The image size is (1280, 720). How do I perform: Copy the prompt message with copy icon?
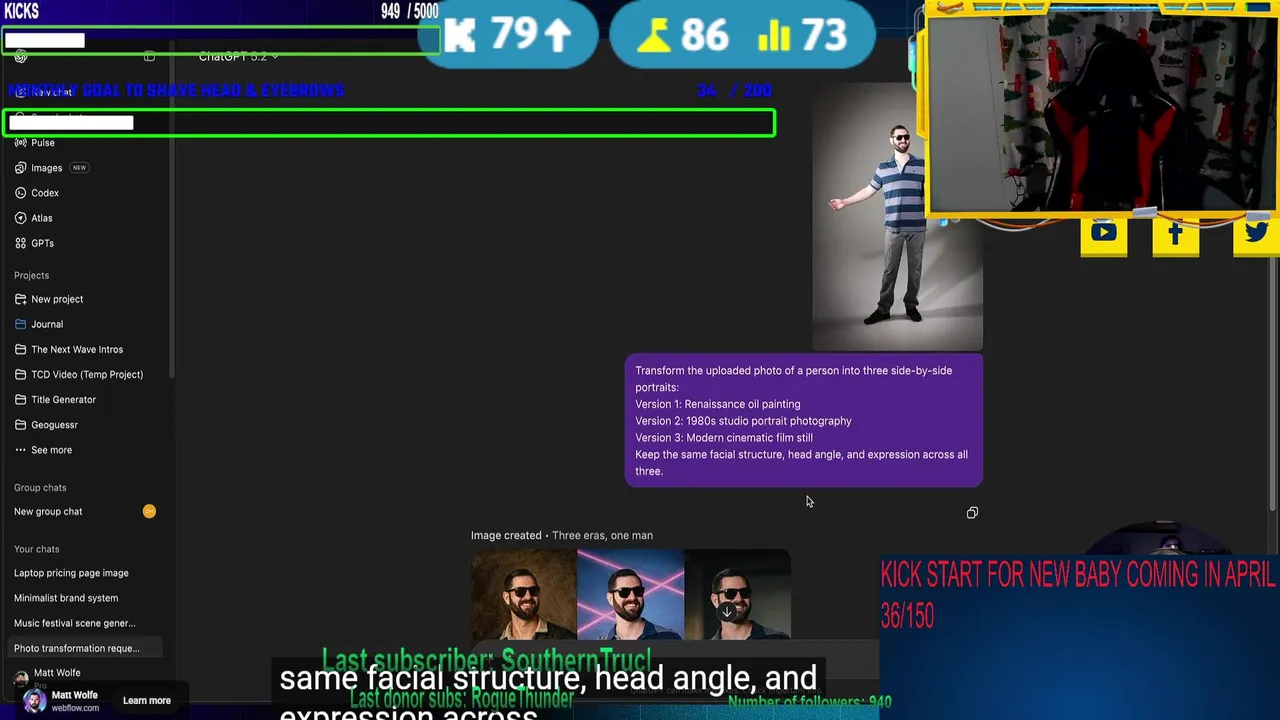972,513
